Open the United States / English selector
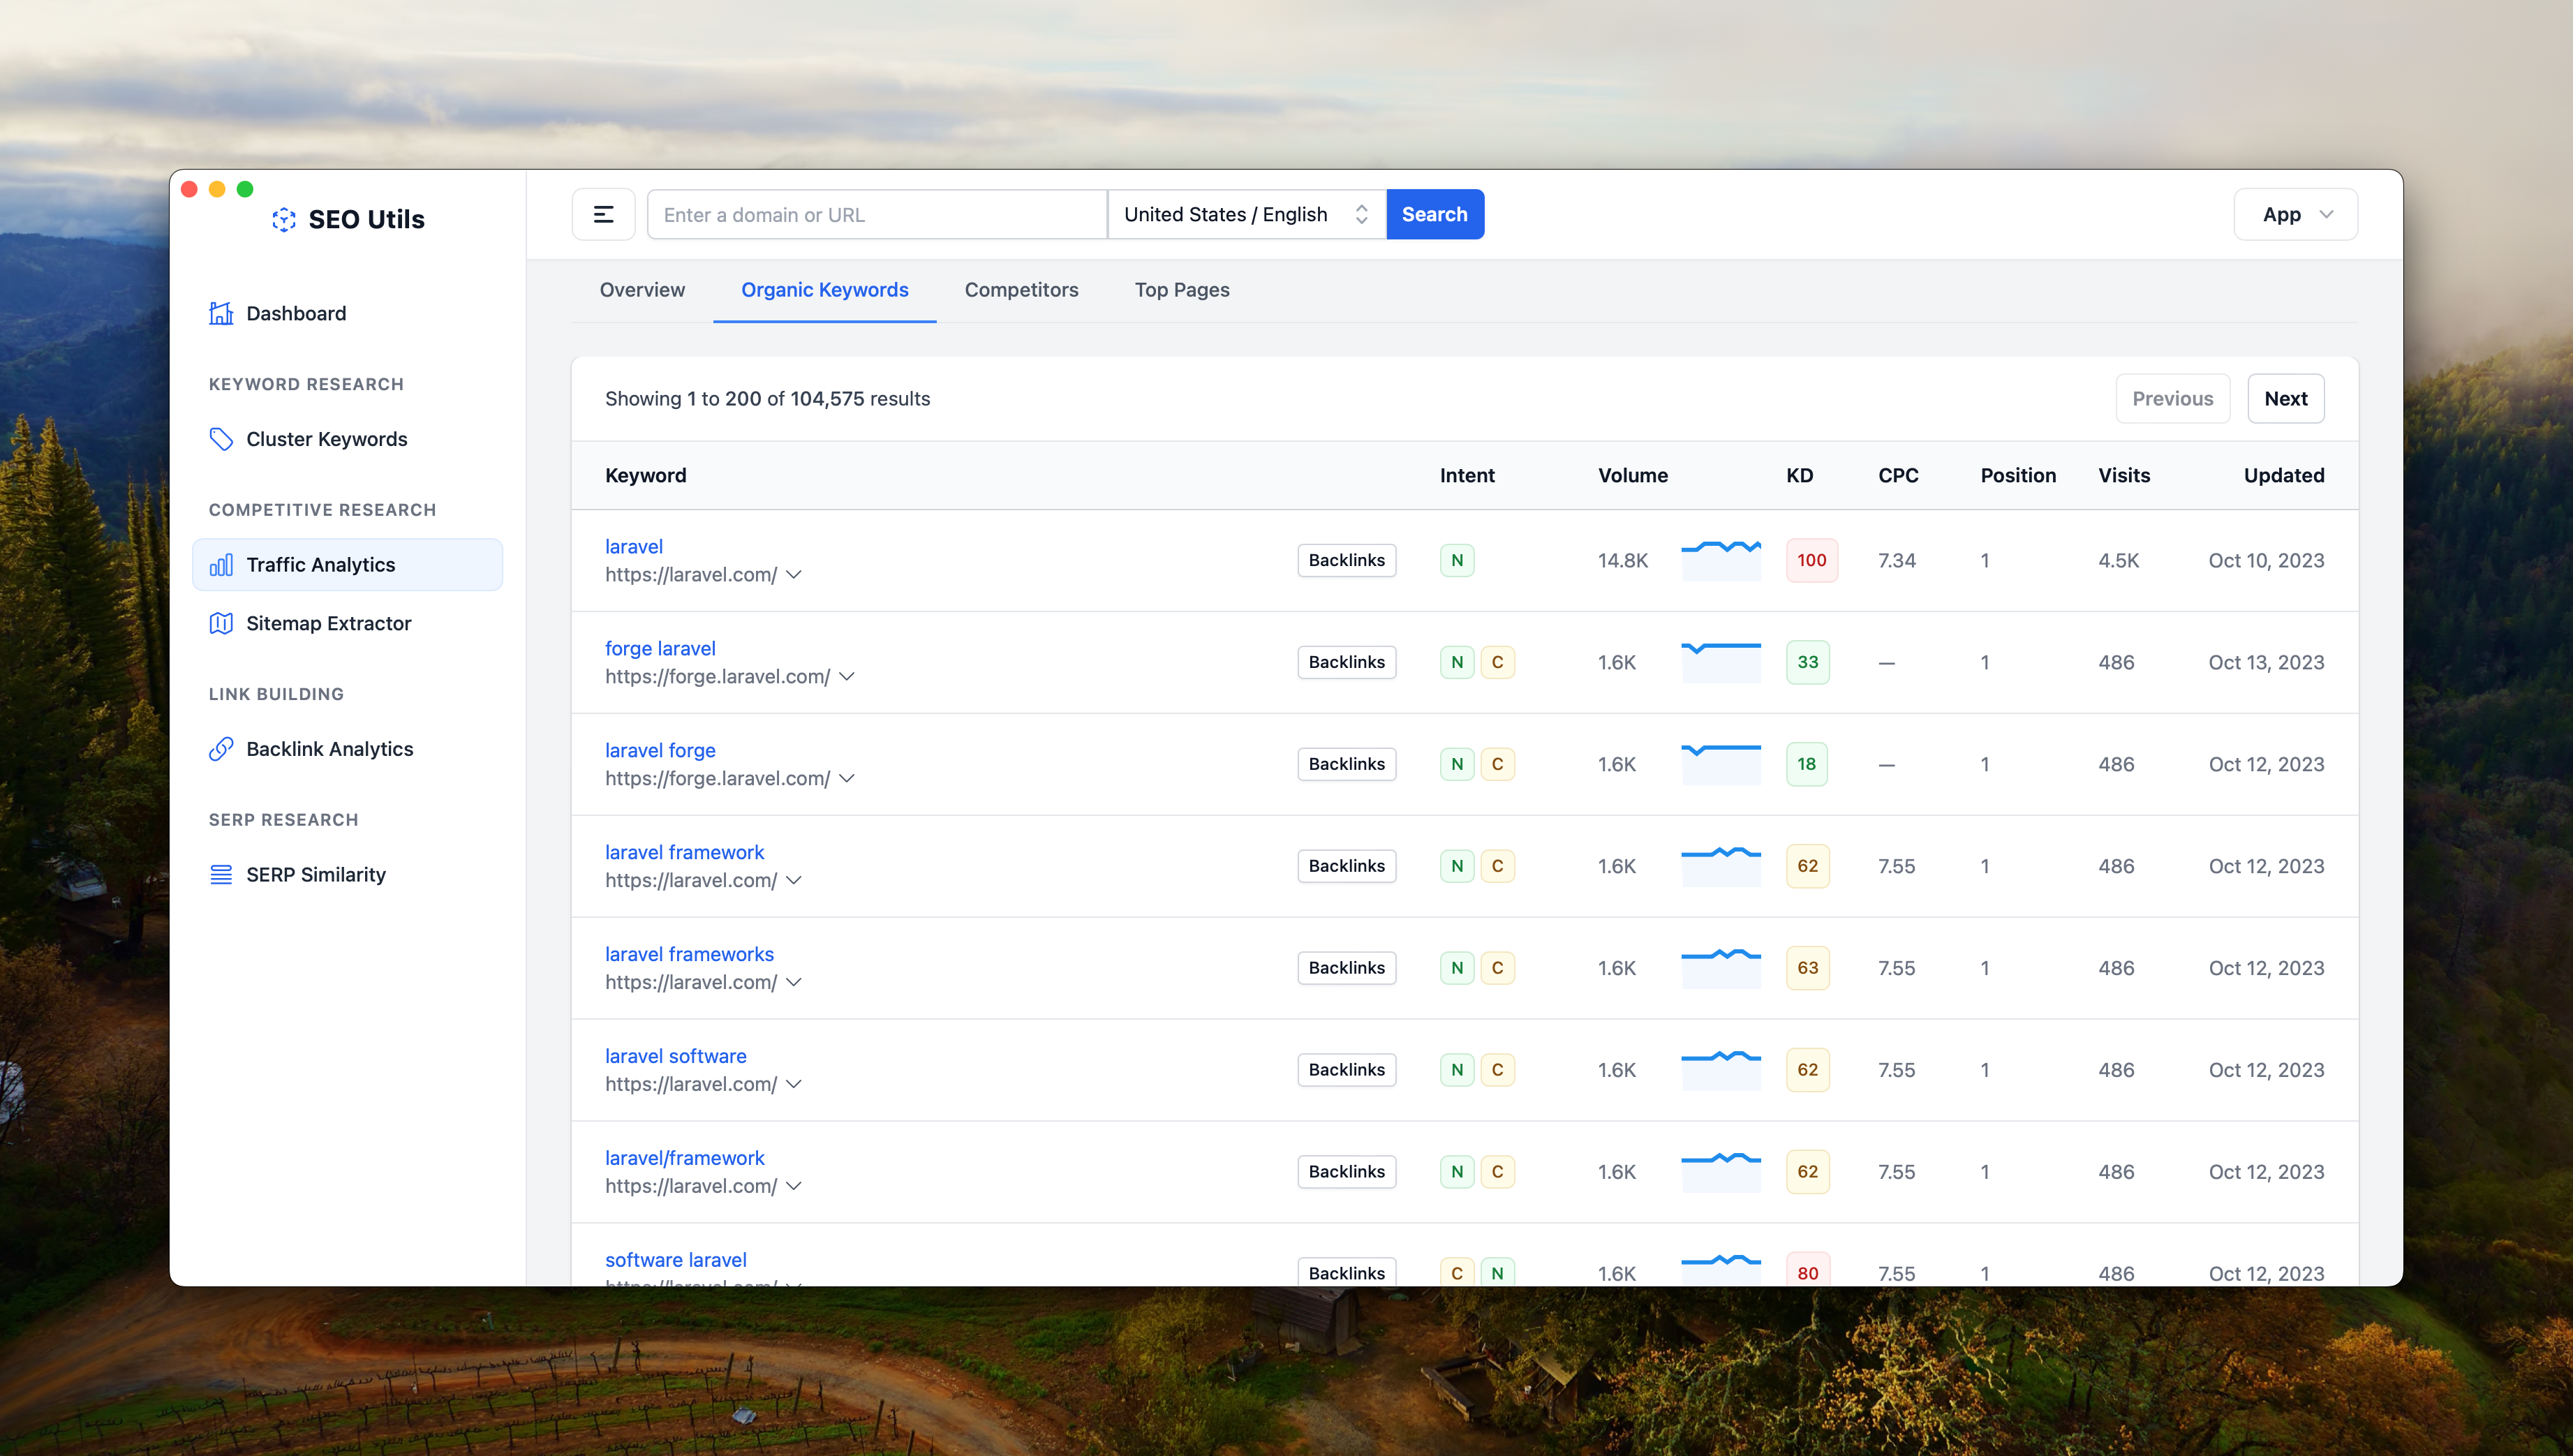The width and height of the screenshot is (2573, 1456). [1245, 214]
